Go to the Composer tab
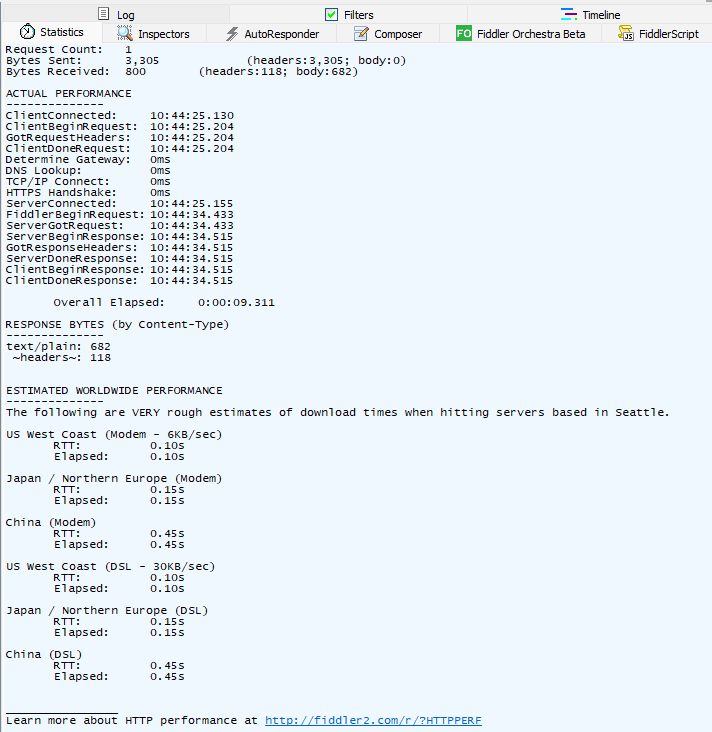 click(x=388, y=34)
